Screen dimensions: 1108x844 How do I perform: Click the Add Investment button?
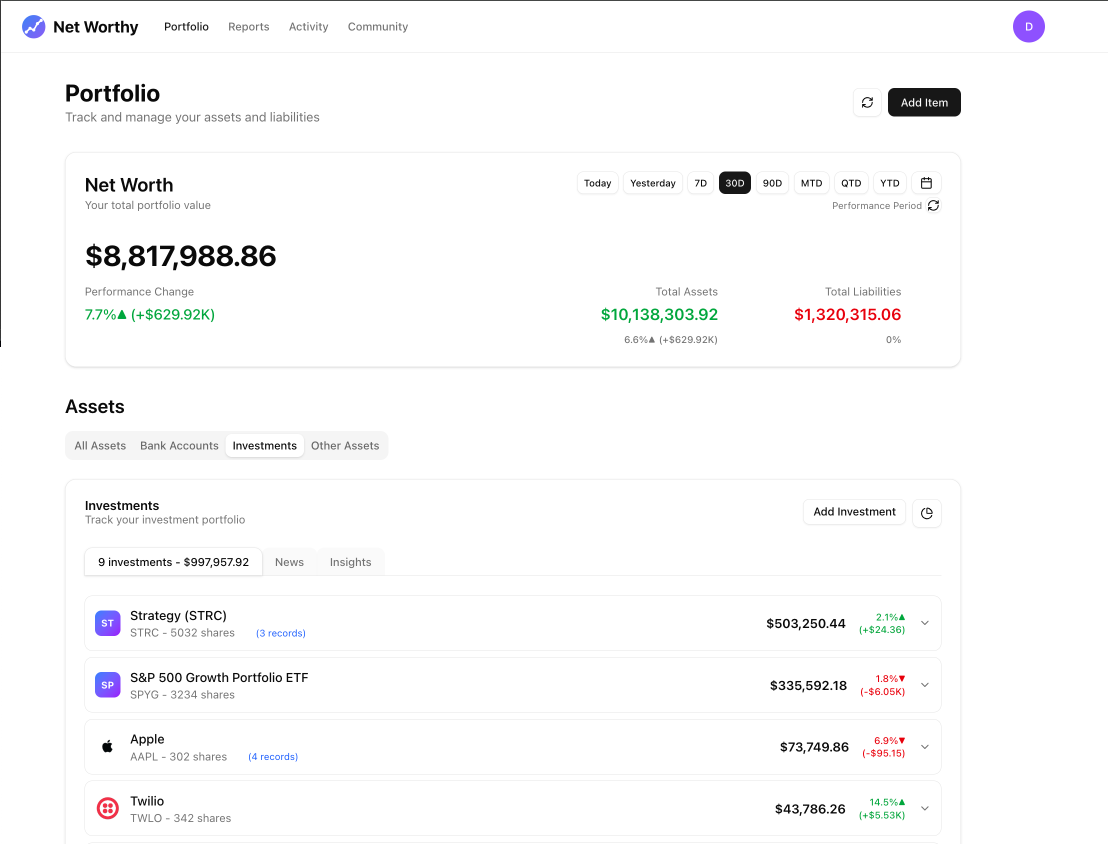pos(854,512)
